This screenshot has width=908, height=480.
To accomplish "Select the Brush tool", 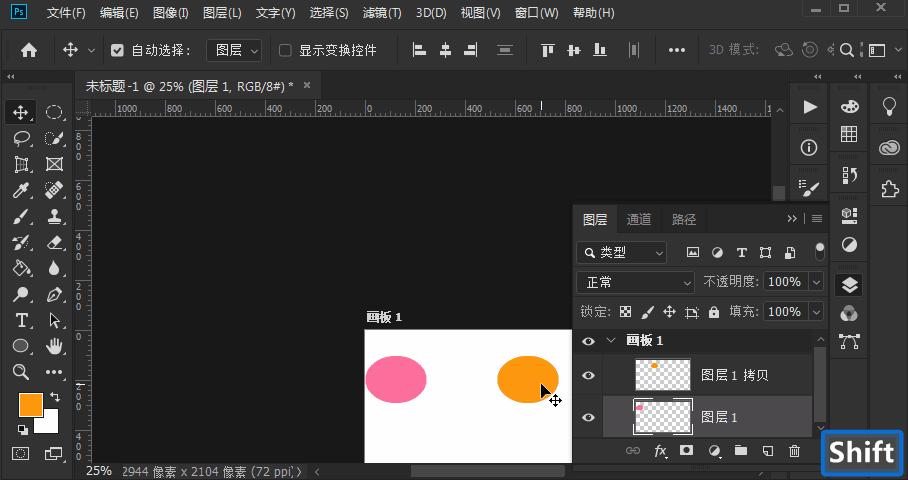I will (x=21, y=217).
